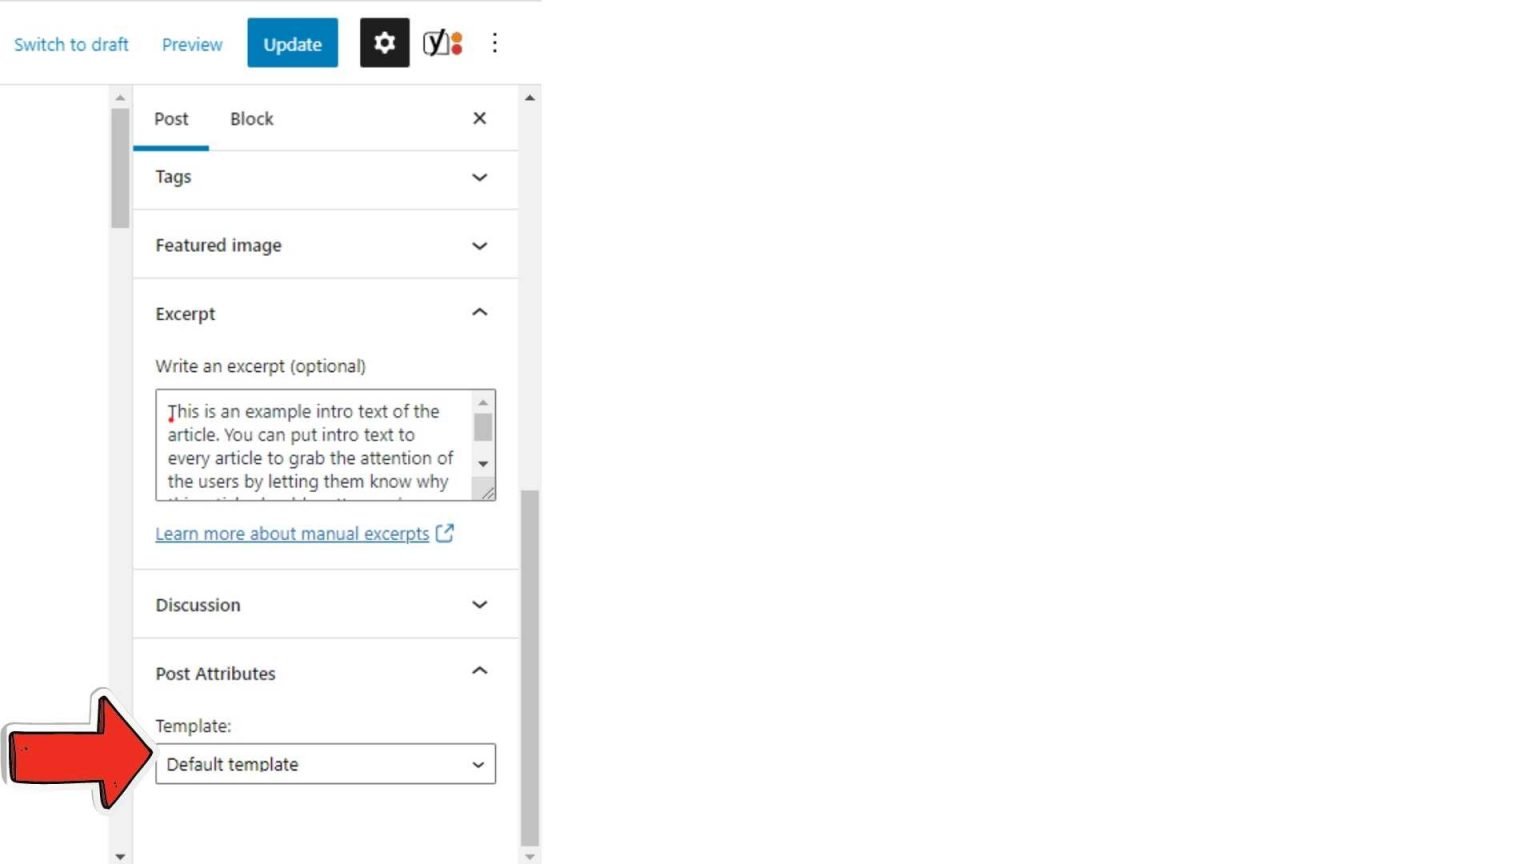The width and height of the screenshot is (1536, 864).
Task: Click the sidebar scrollbar down arrow
Action: pos(530,856)
